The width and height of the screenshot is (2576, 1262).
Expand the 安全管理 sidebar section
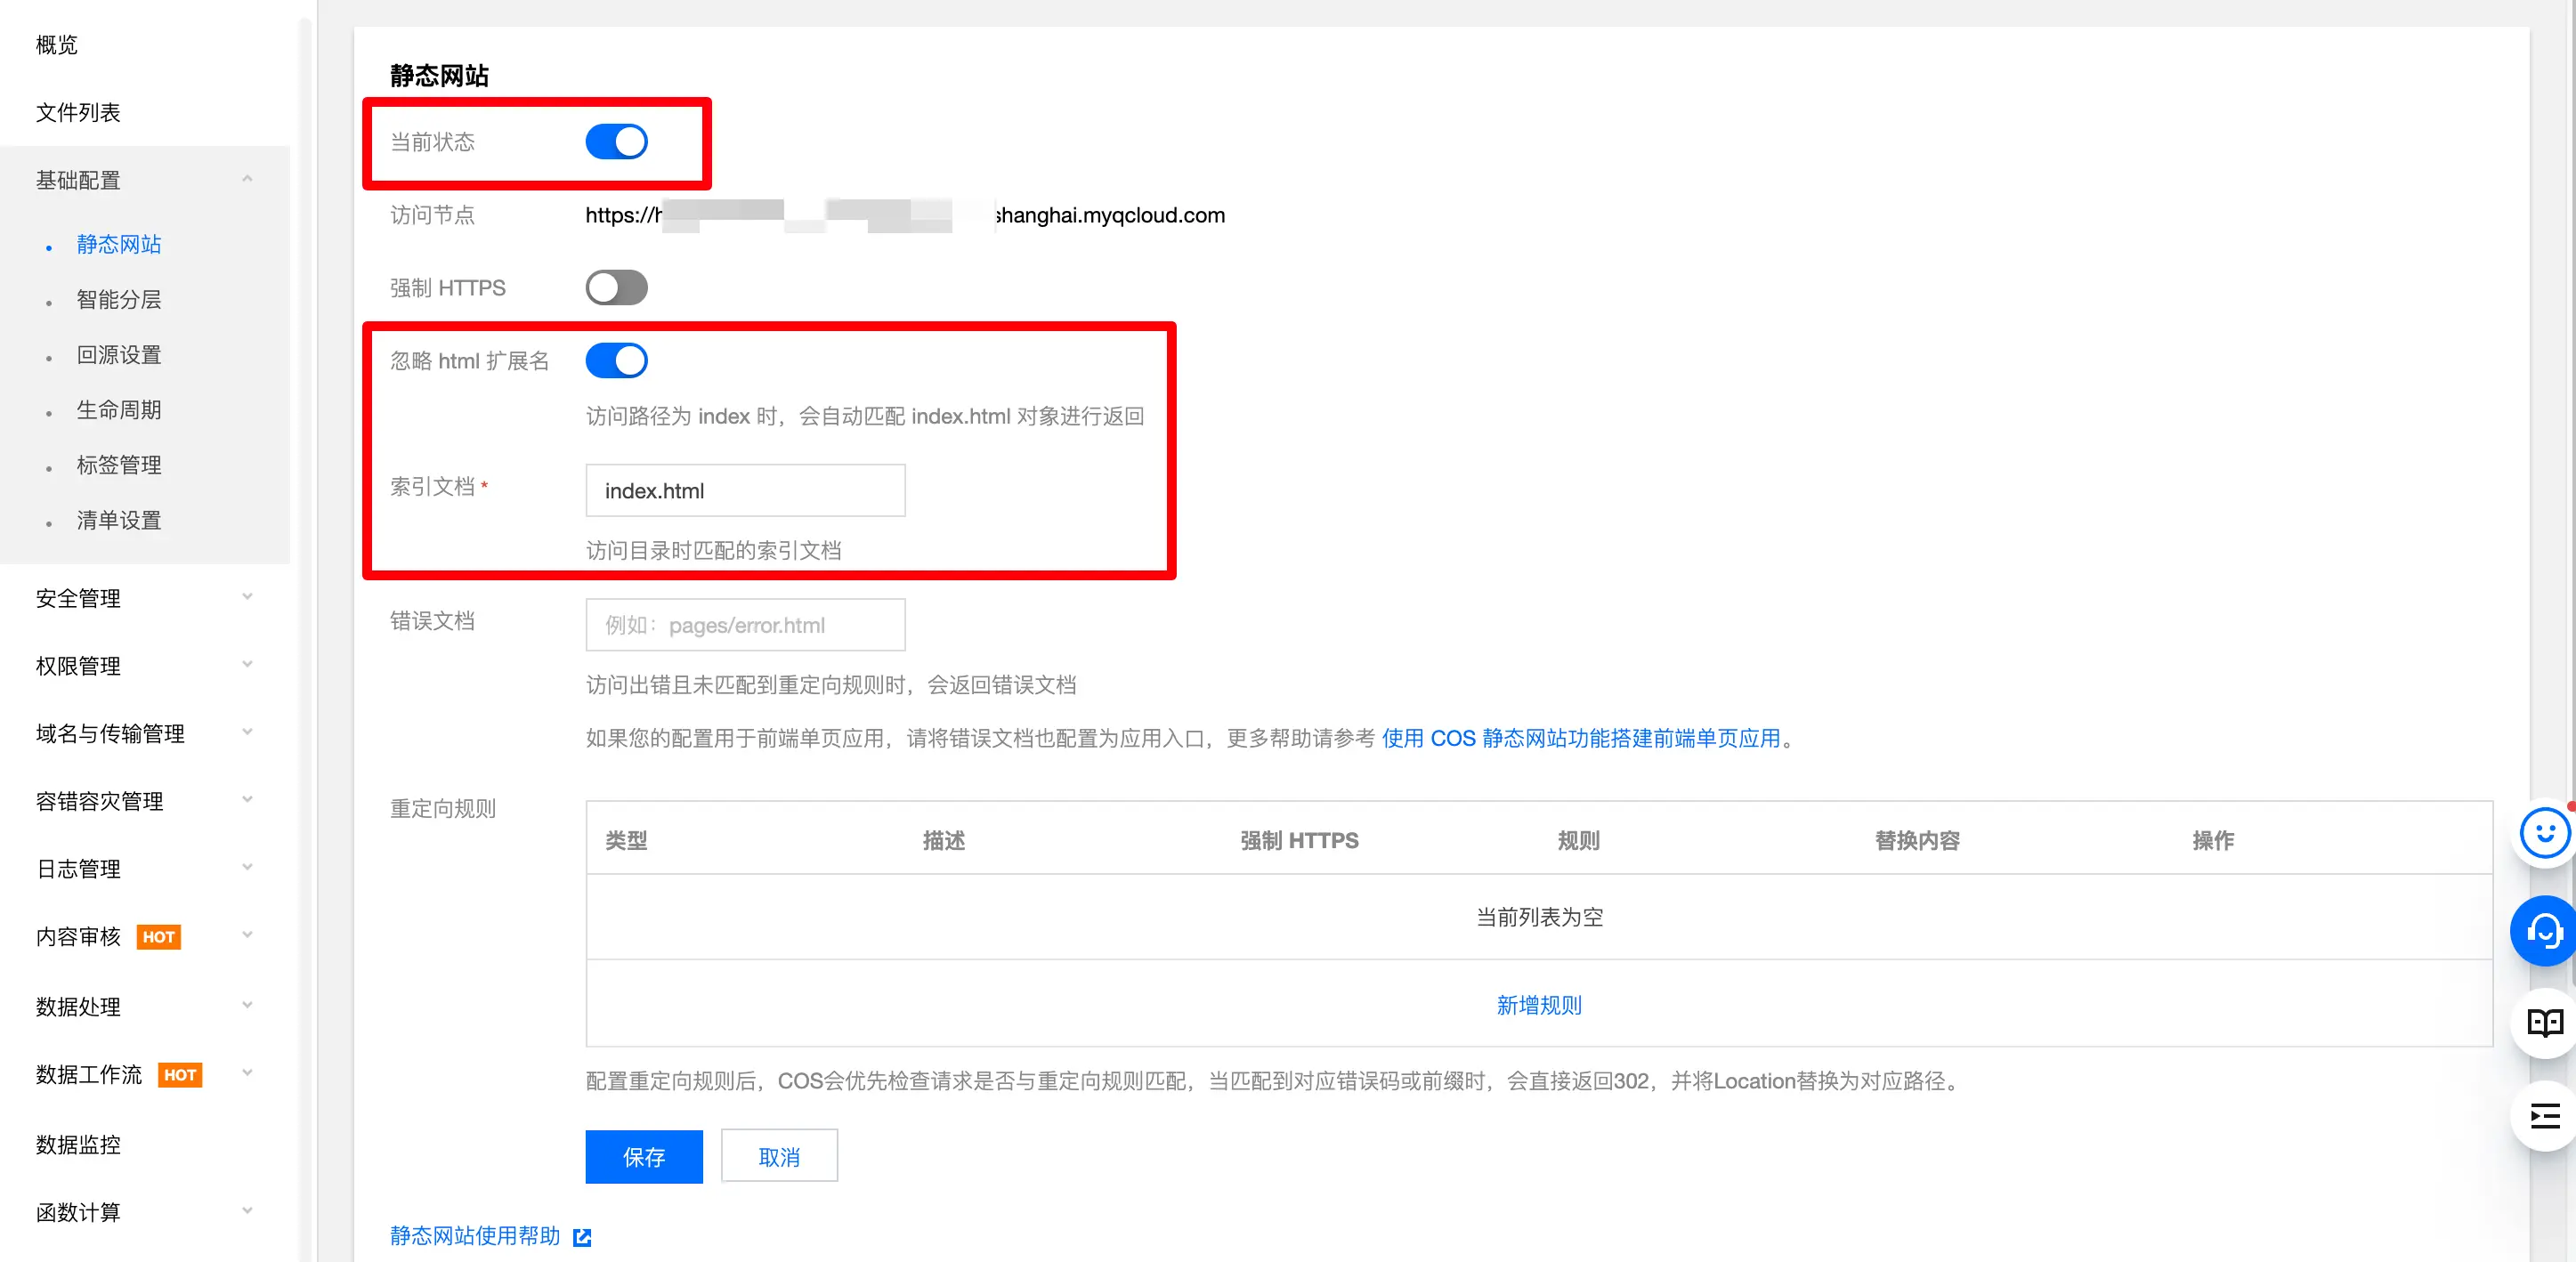point(247,598)
